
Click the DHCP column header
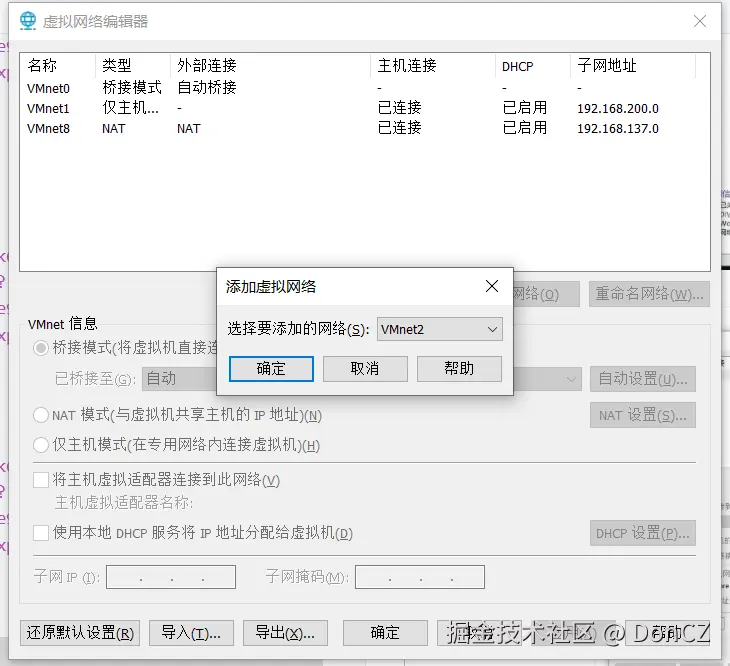[533, 65]
